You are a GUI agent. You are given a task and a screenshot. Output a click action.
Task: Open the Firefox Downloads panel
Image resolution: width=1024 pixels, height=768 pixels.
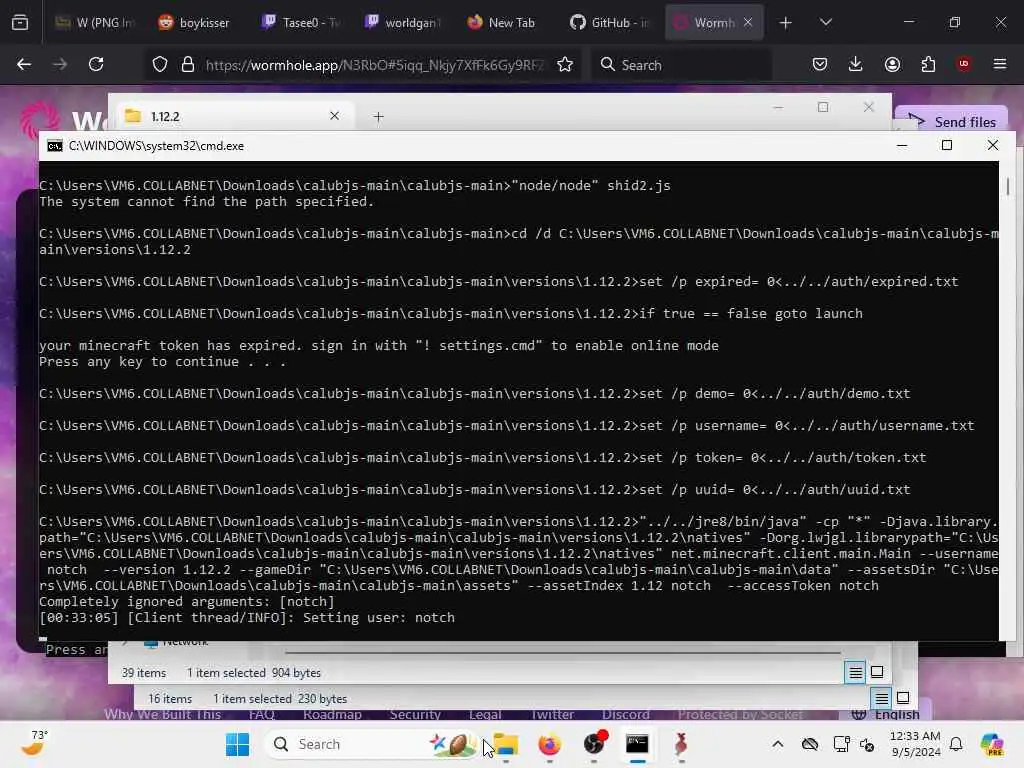point(856,65)
